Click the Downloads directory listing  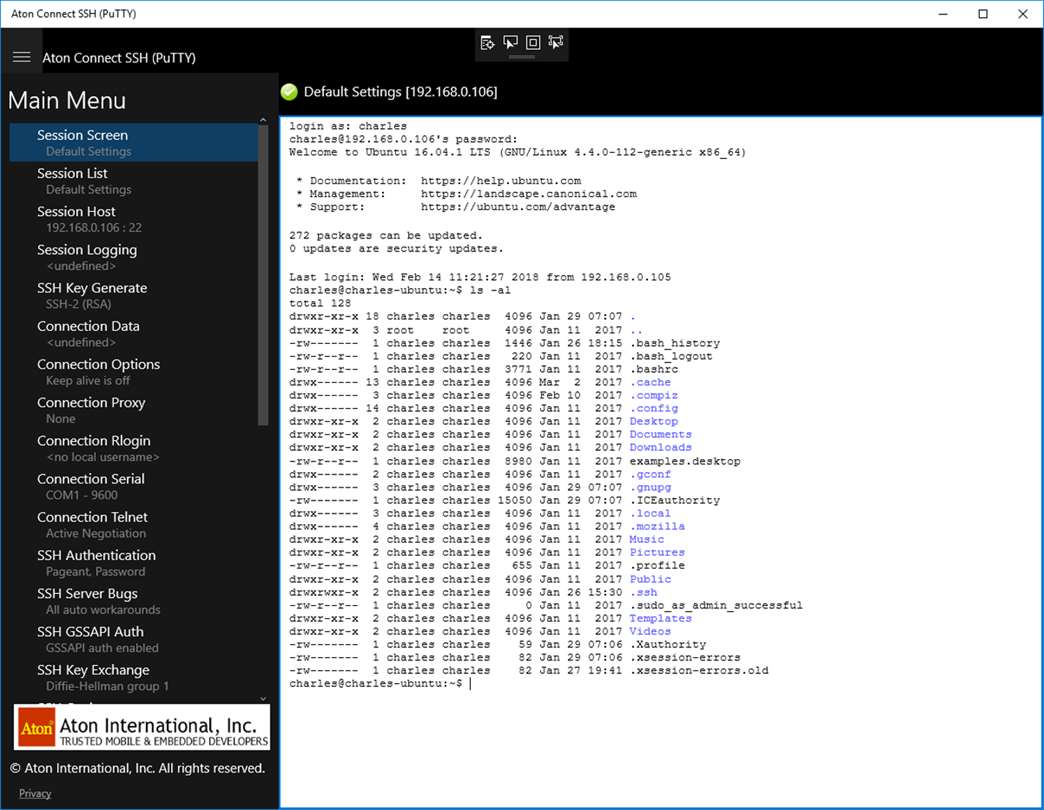(x=660, y=447)
